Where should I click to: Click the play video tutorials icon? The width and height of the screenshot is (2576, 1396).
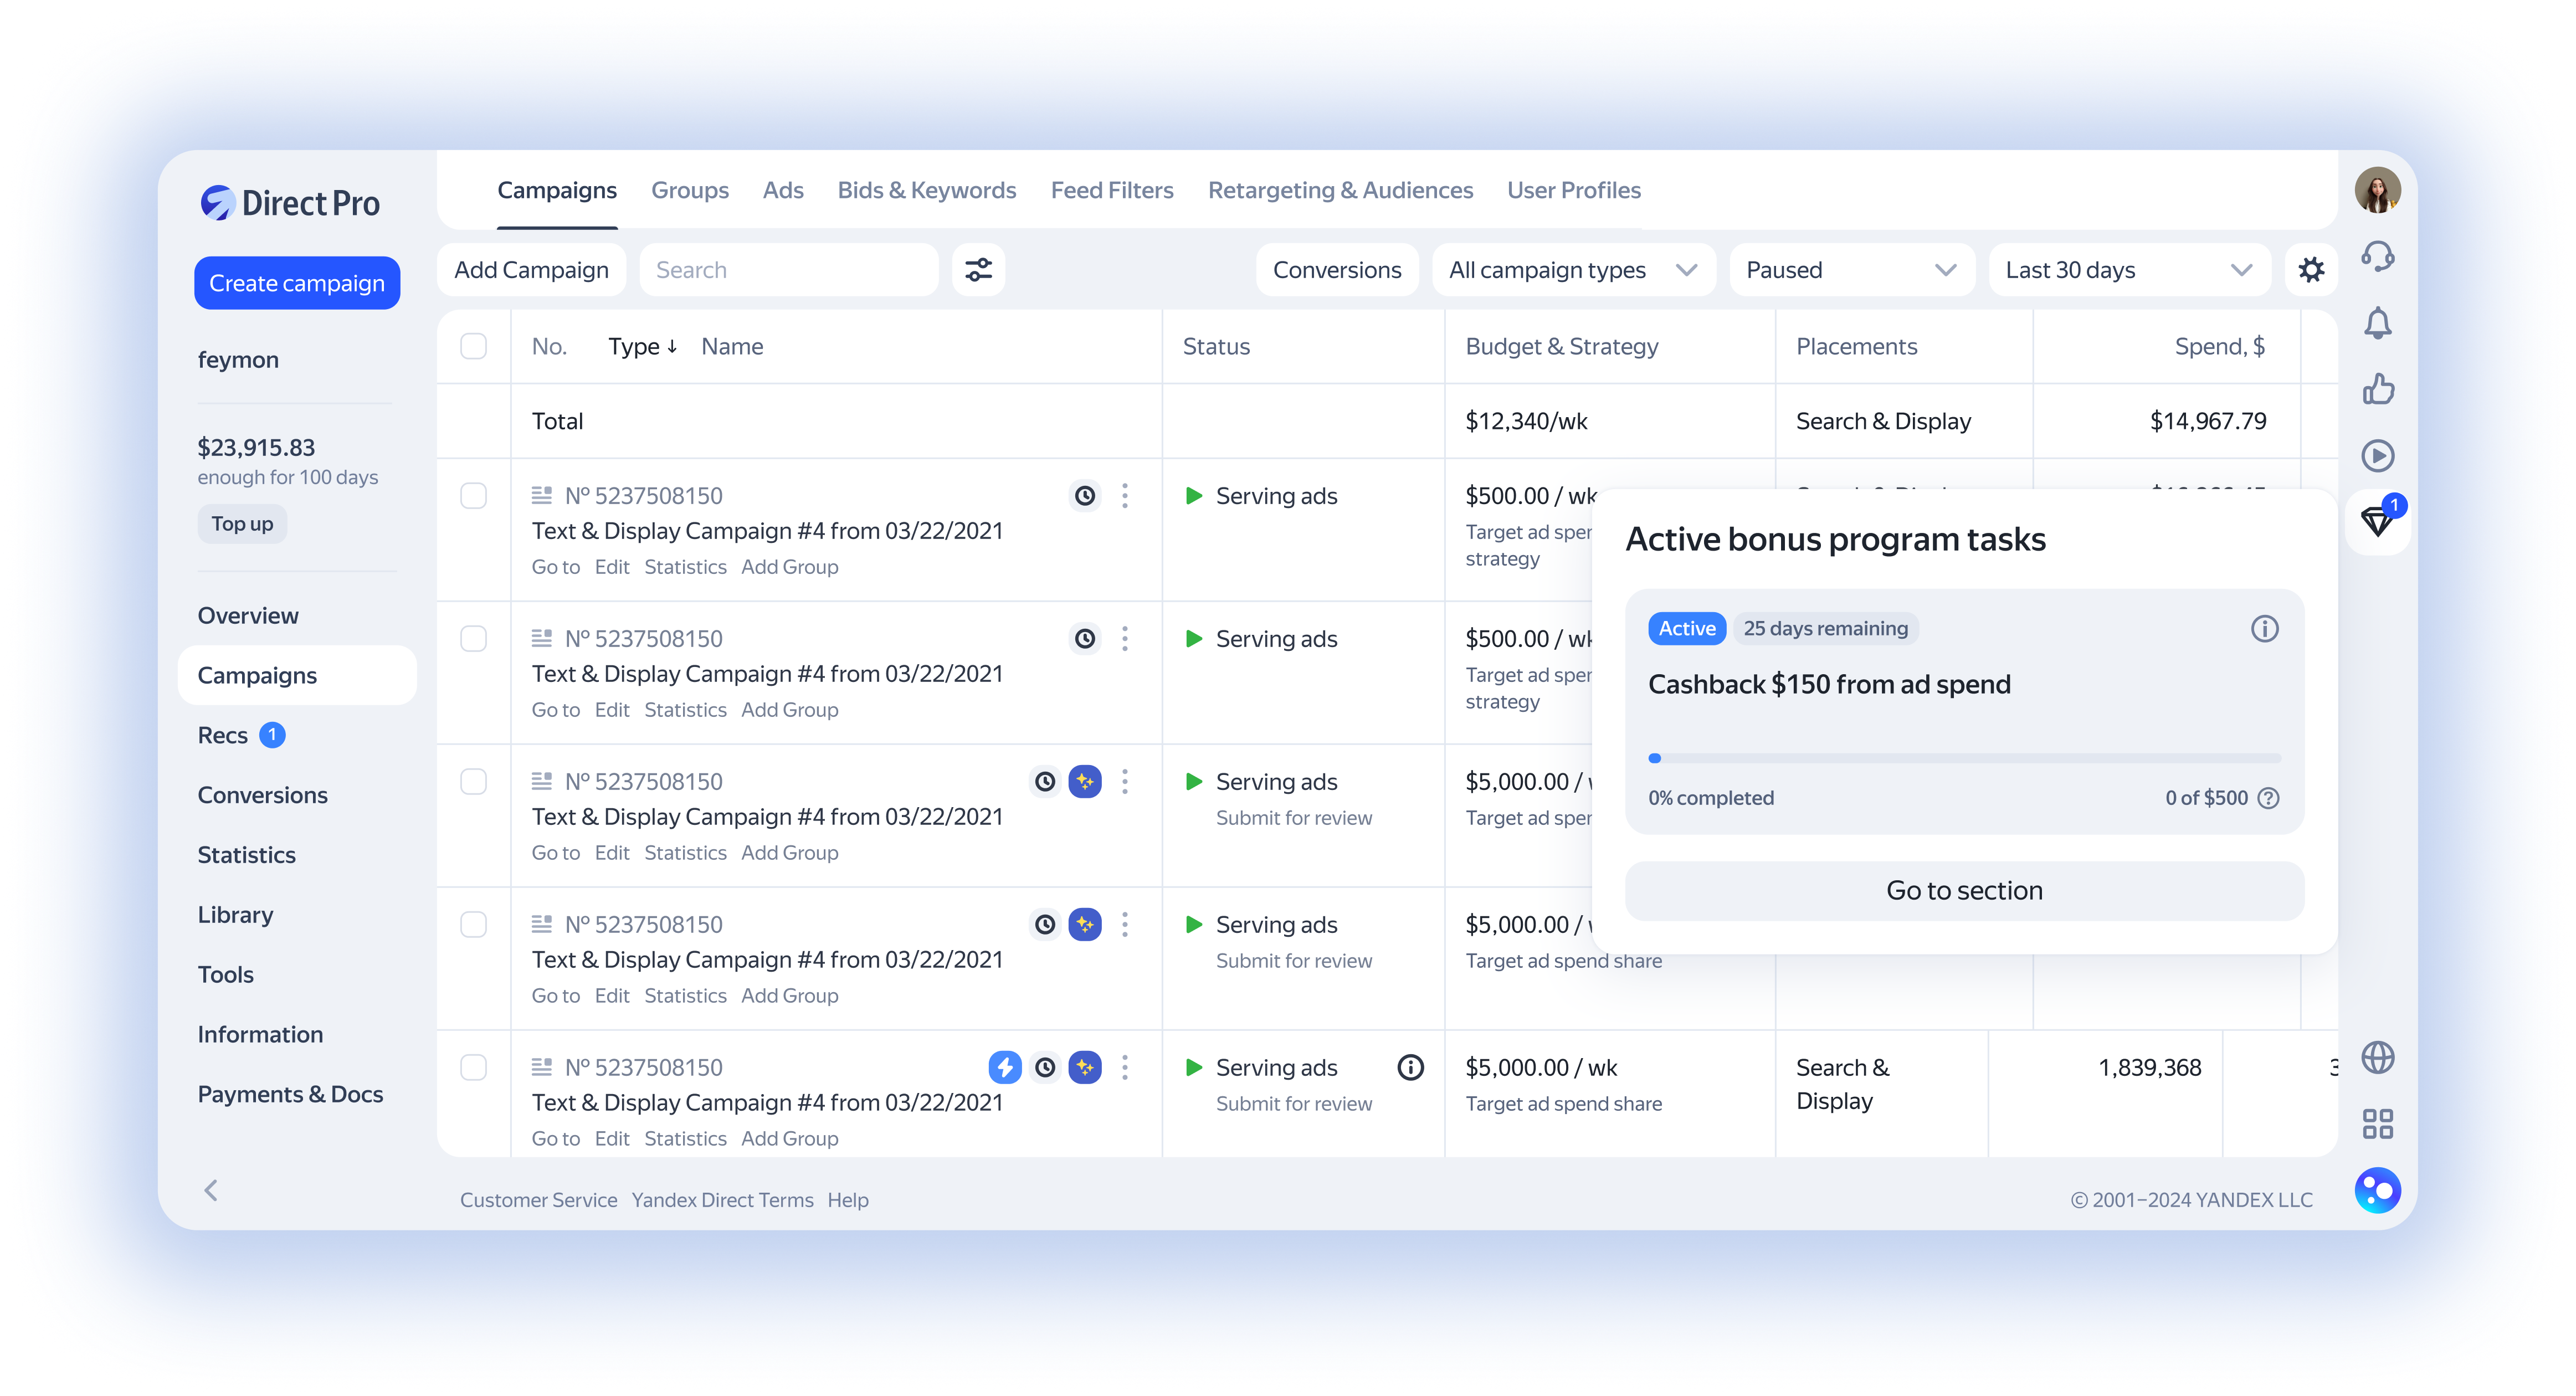pyautogui.click(x=2377, y=456)
